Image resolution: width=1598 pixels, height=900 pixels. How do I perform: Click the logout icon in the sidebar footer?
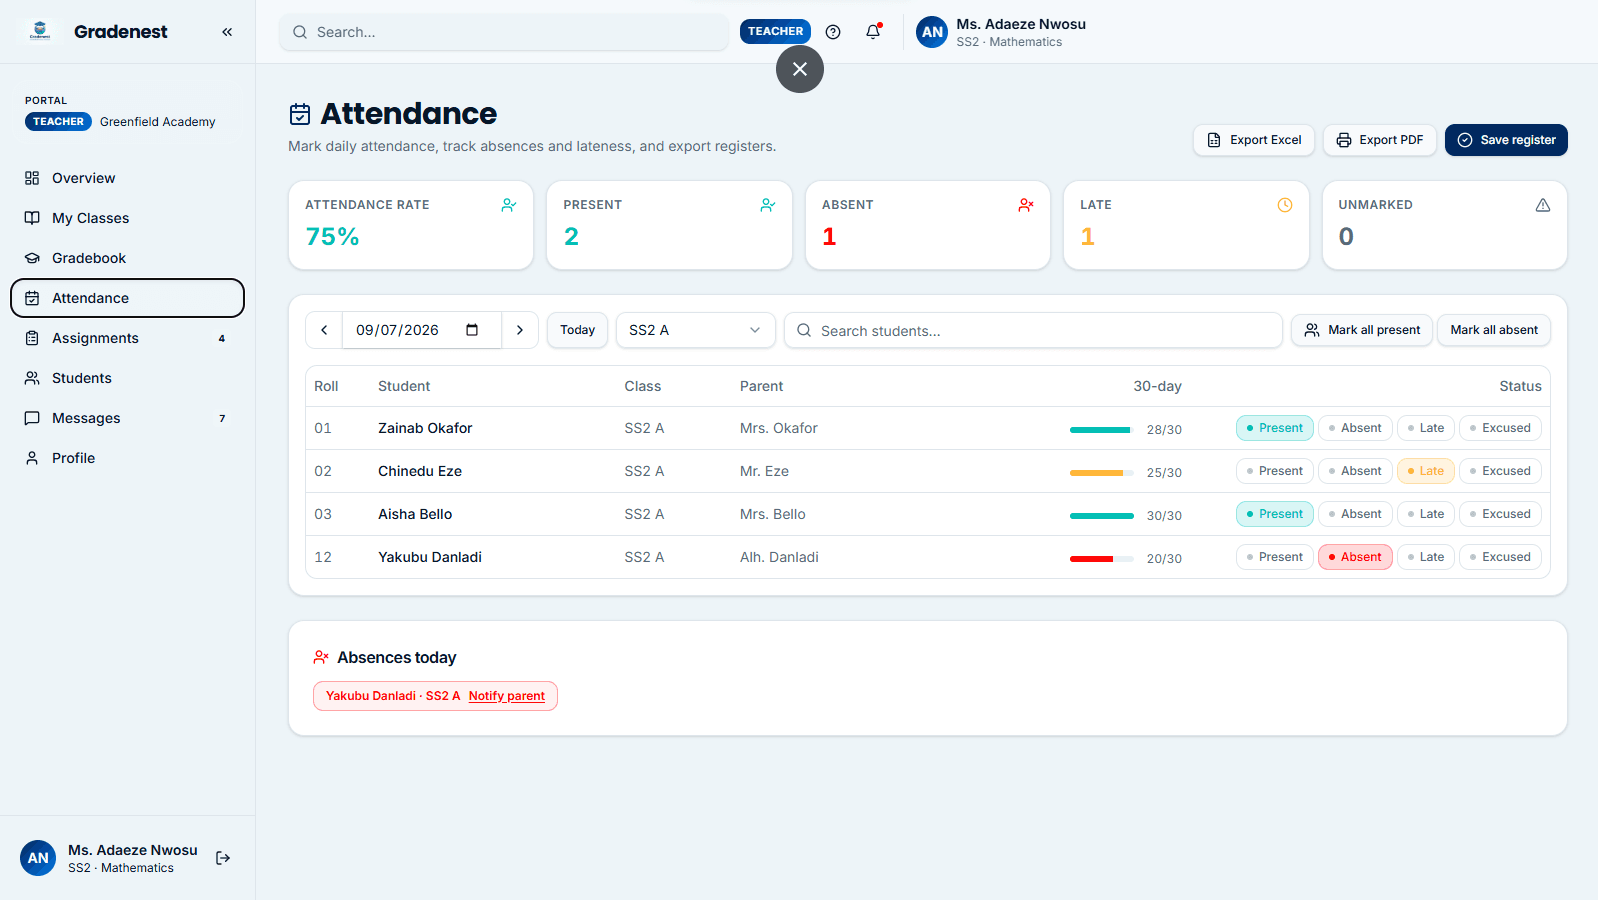pos(223,858)
